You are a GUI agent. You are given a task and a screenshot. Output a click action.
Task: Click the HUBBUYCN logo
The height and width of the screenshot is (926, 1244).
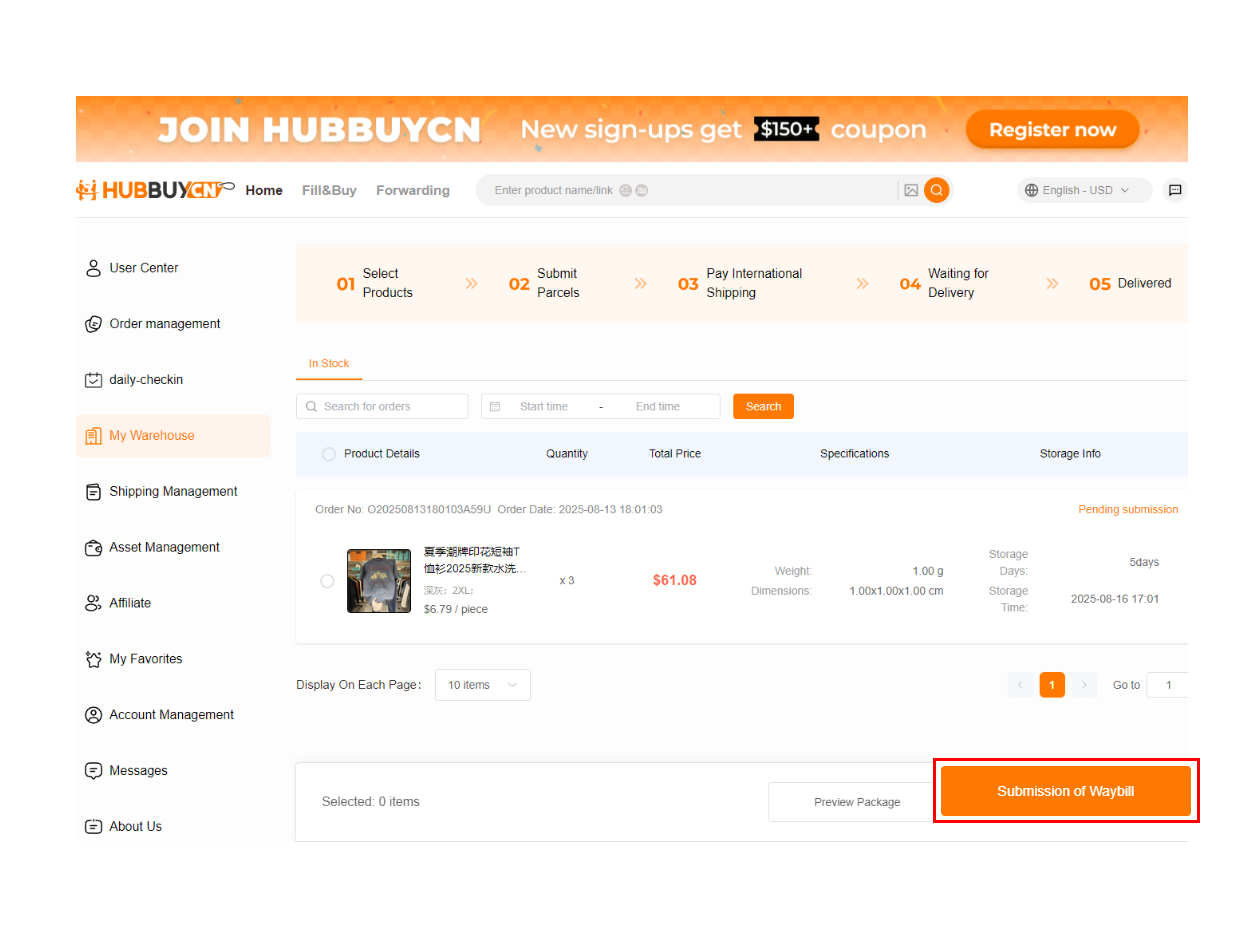154,190
